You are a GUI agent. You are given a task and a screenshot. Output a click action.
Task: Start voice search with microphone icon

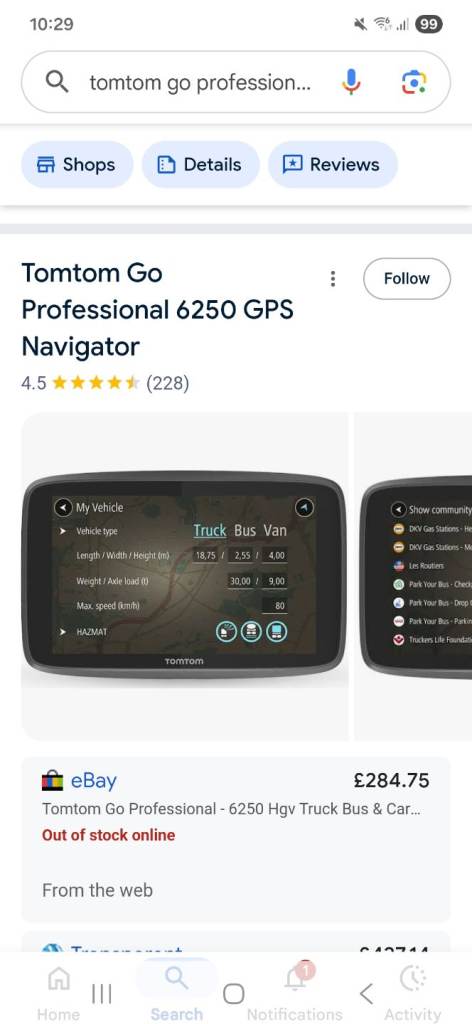351,82
